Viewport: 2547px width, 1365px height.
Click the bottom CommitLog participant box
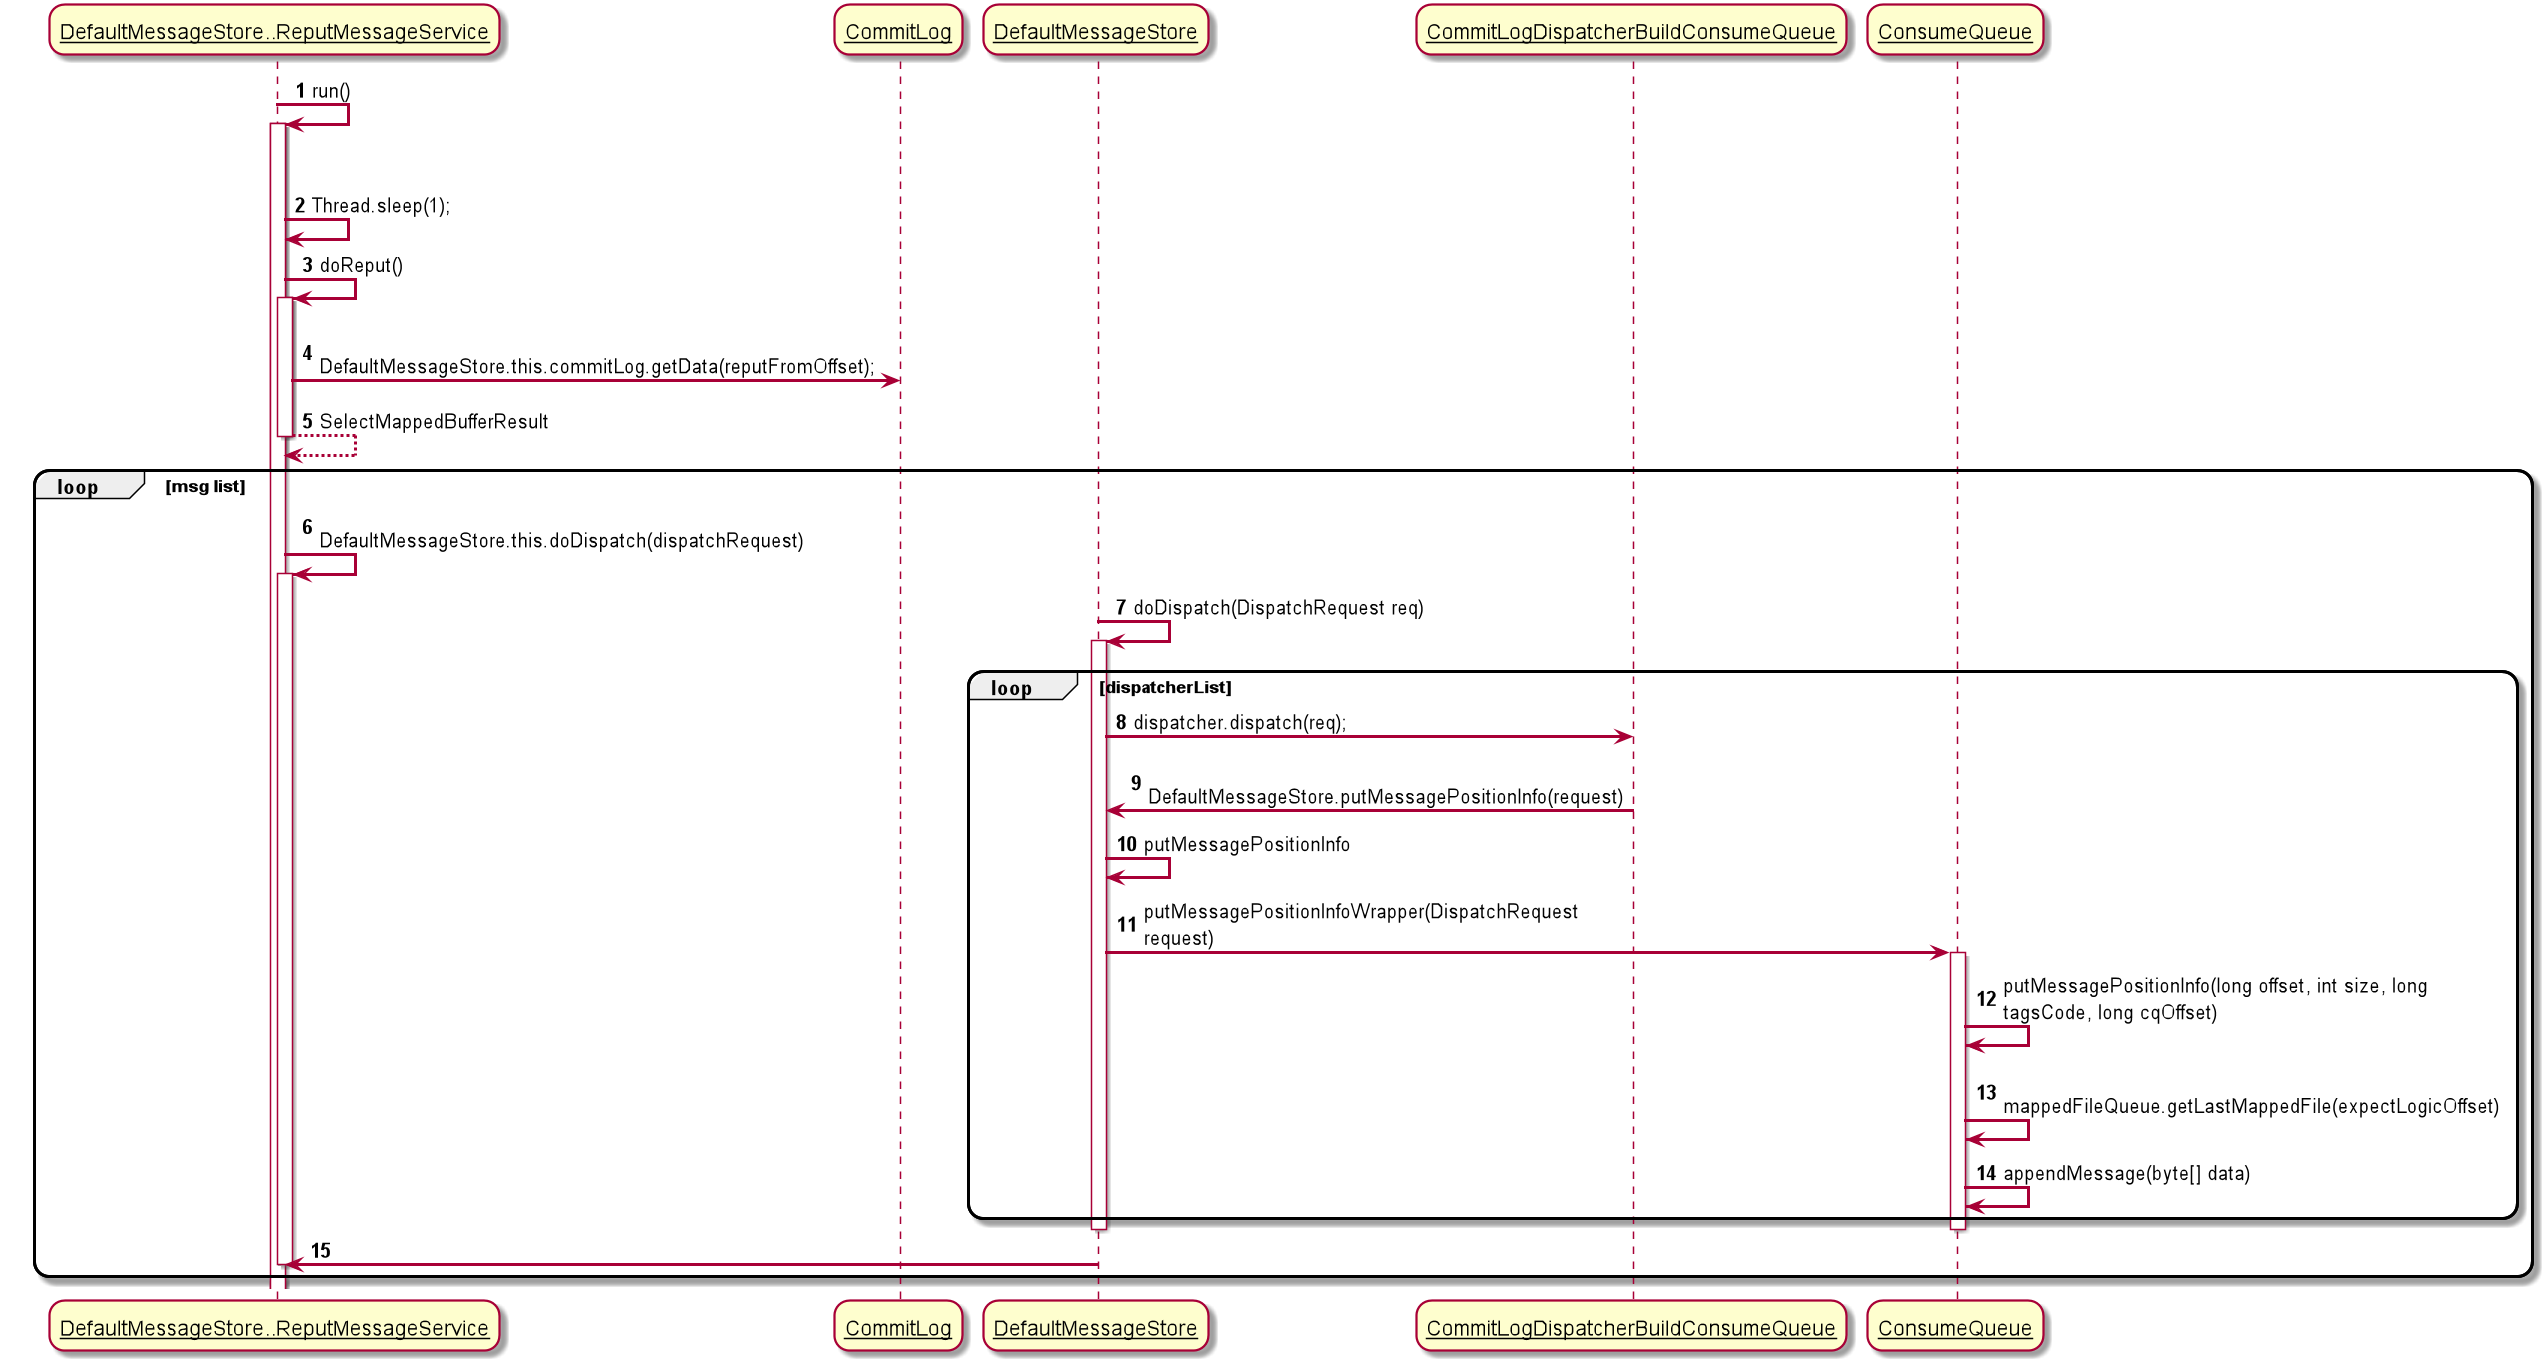[898, 1327]
